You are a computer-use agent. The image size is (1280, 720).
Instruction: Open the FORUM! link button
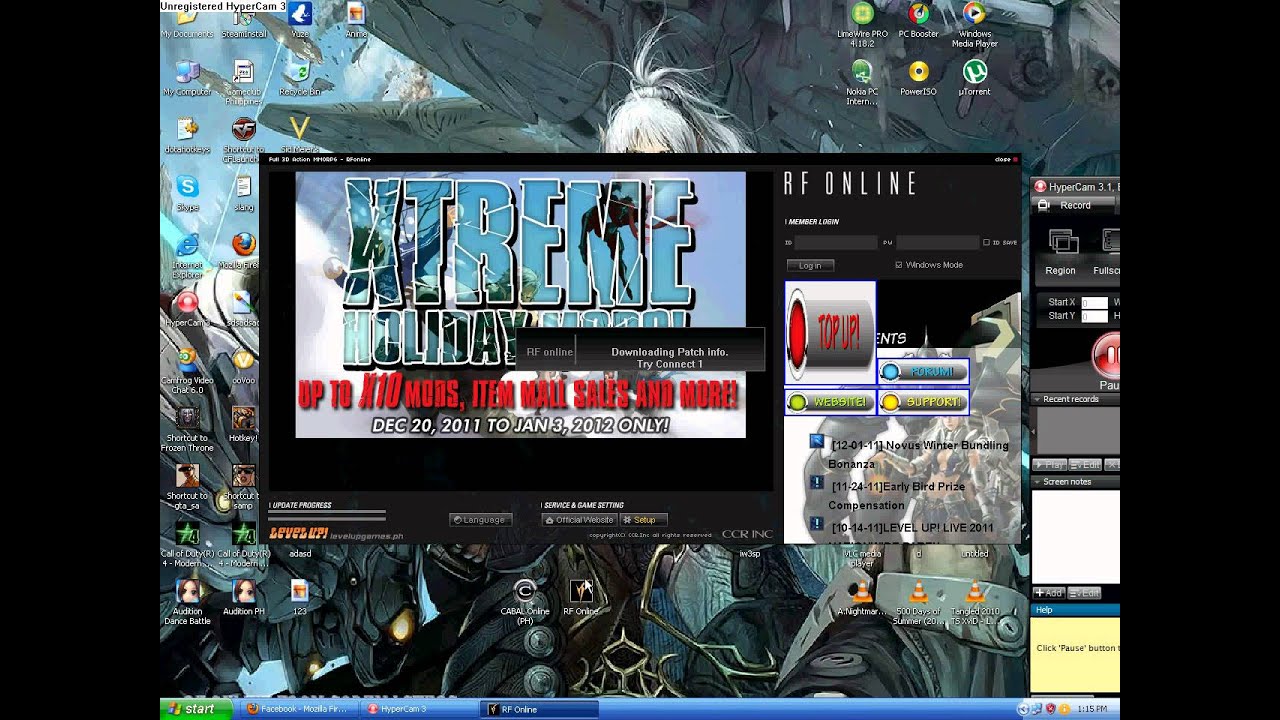924,372
